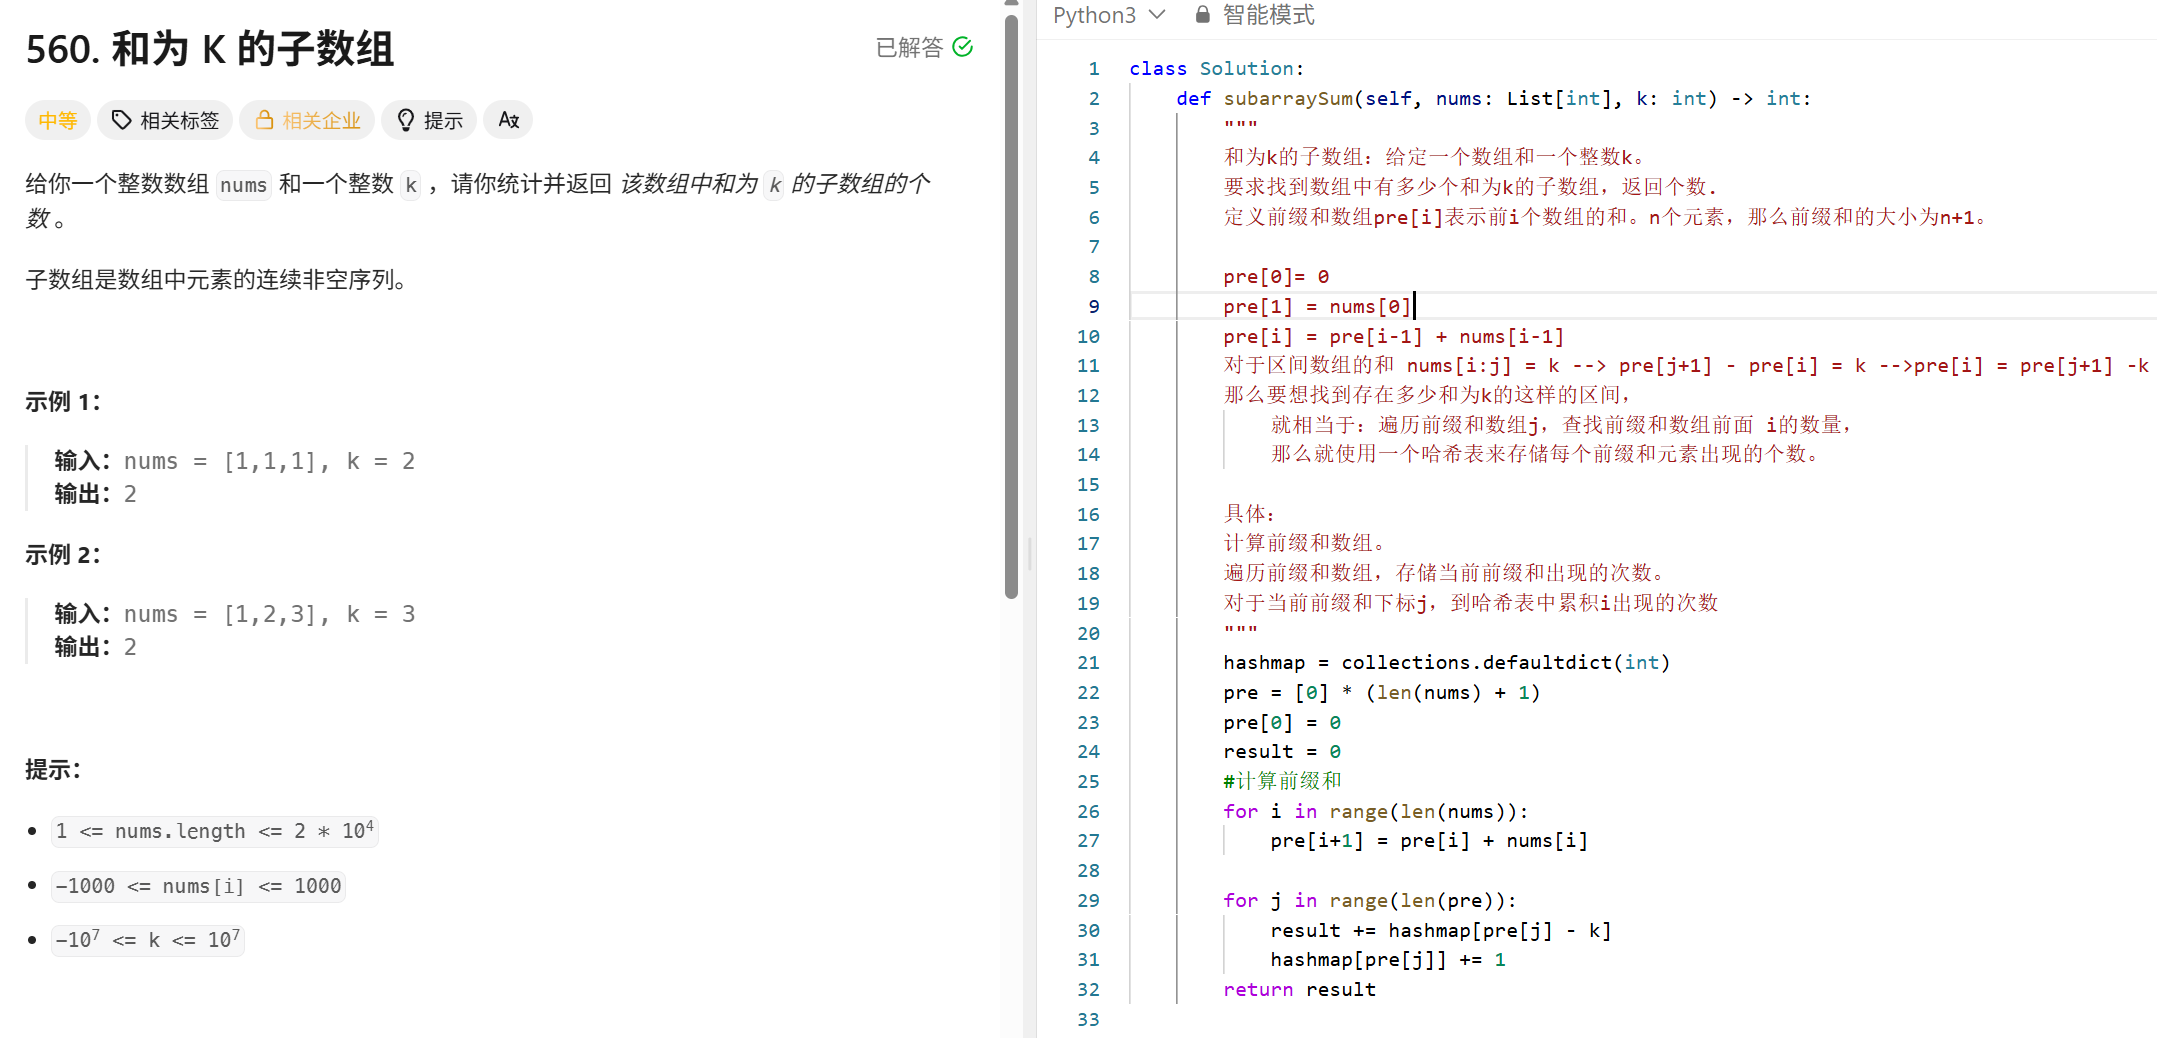Click line 2 'def subarraySum' definition
Screen dimensions: 2157x1038
click(1493, 98)
